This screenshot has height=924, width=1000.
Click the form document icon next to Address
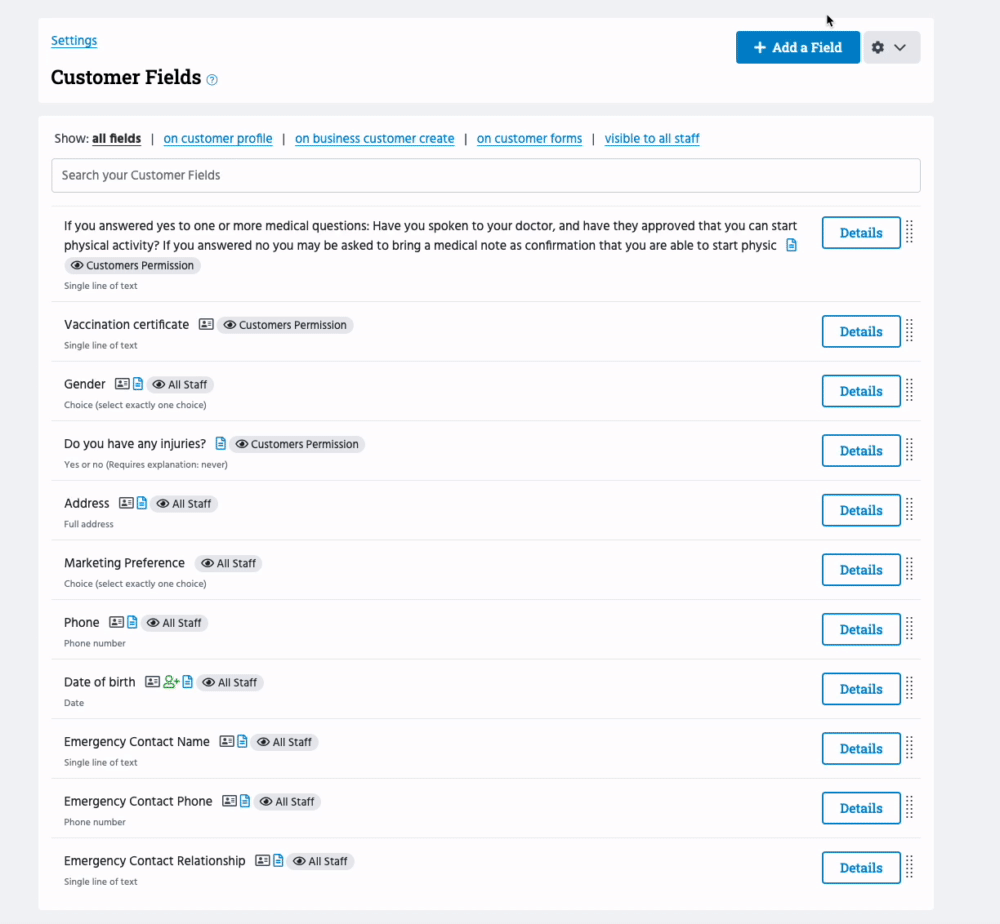[142, 503]
